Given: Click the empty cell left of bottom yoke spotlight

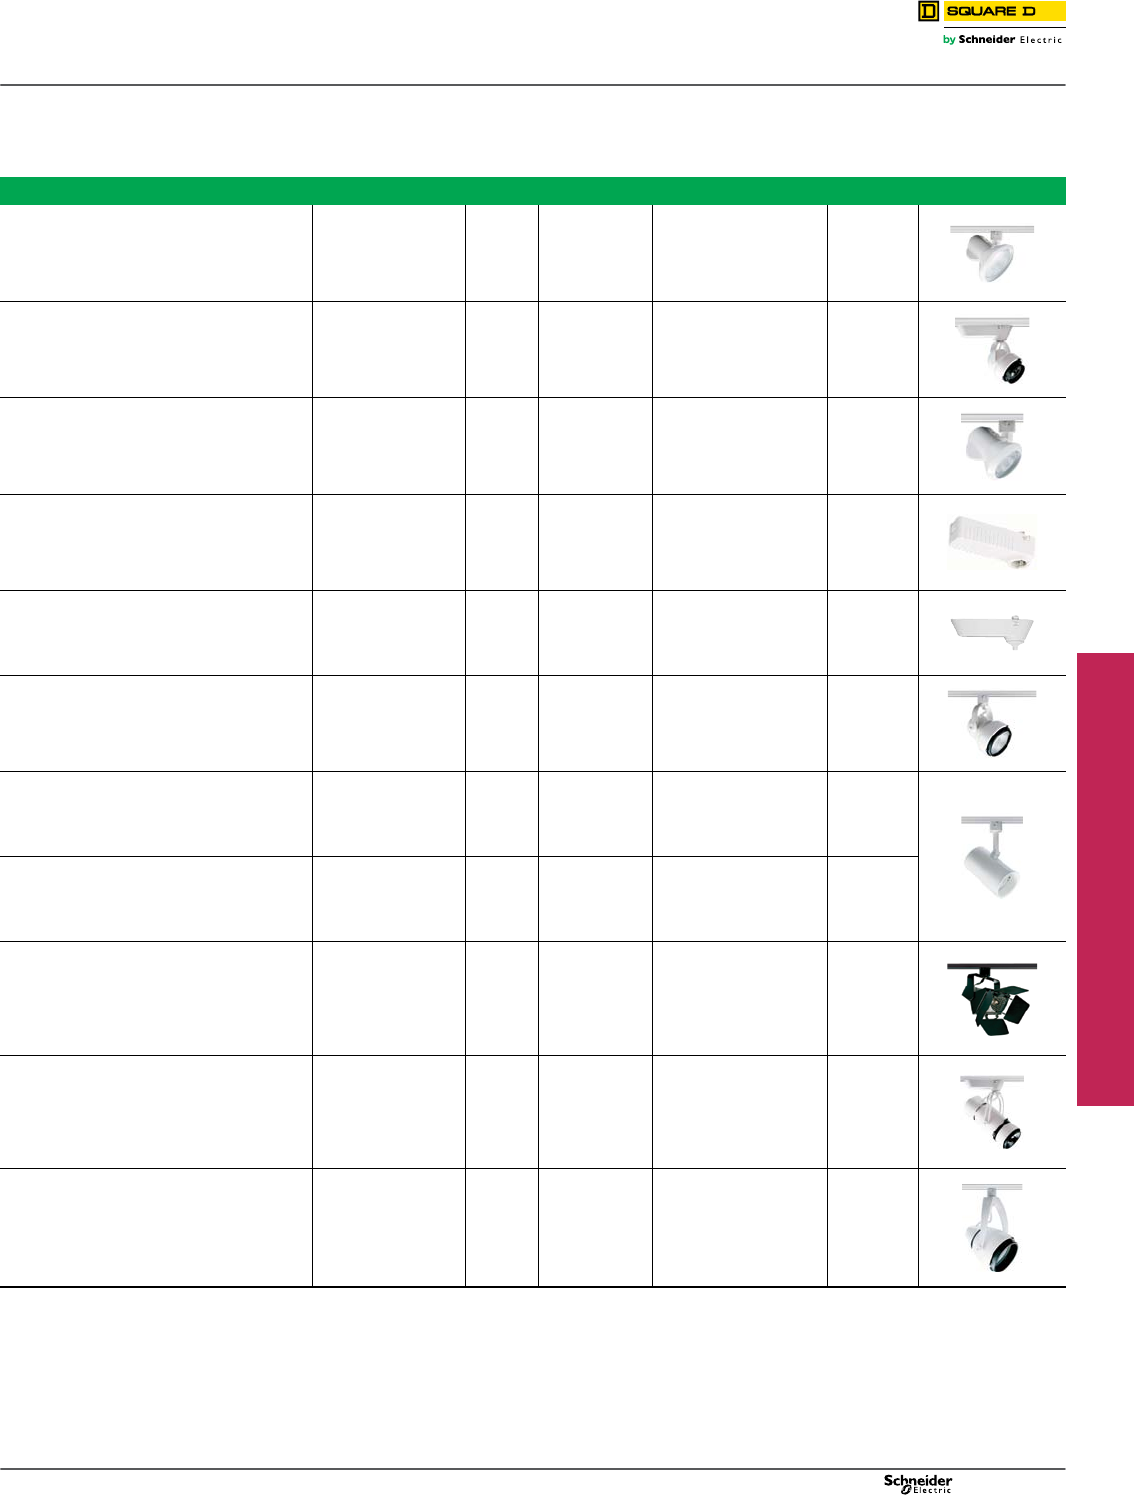Looking at the screenshot, I should coord(872,1227).
